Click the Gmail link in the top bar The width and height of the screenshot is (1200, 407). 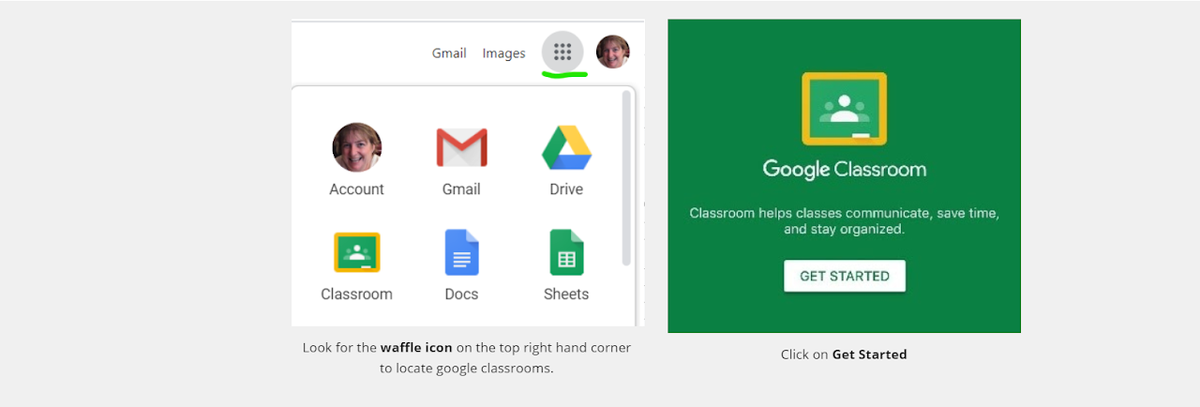click(449, 53)
